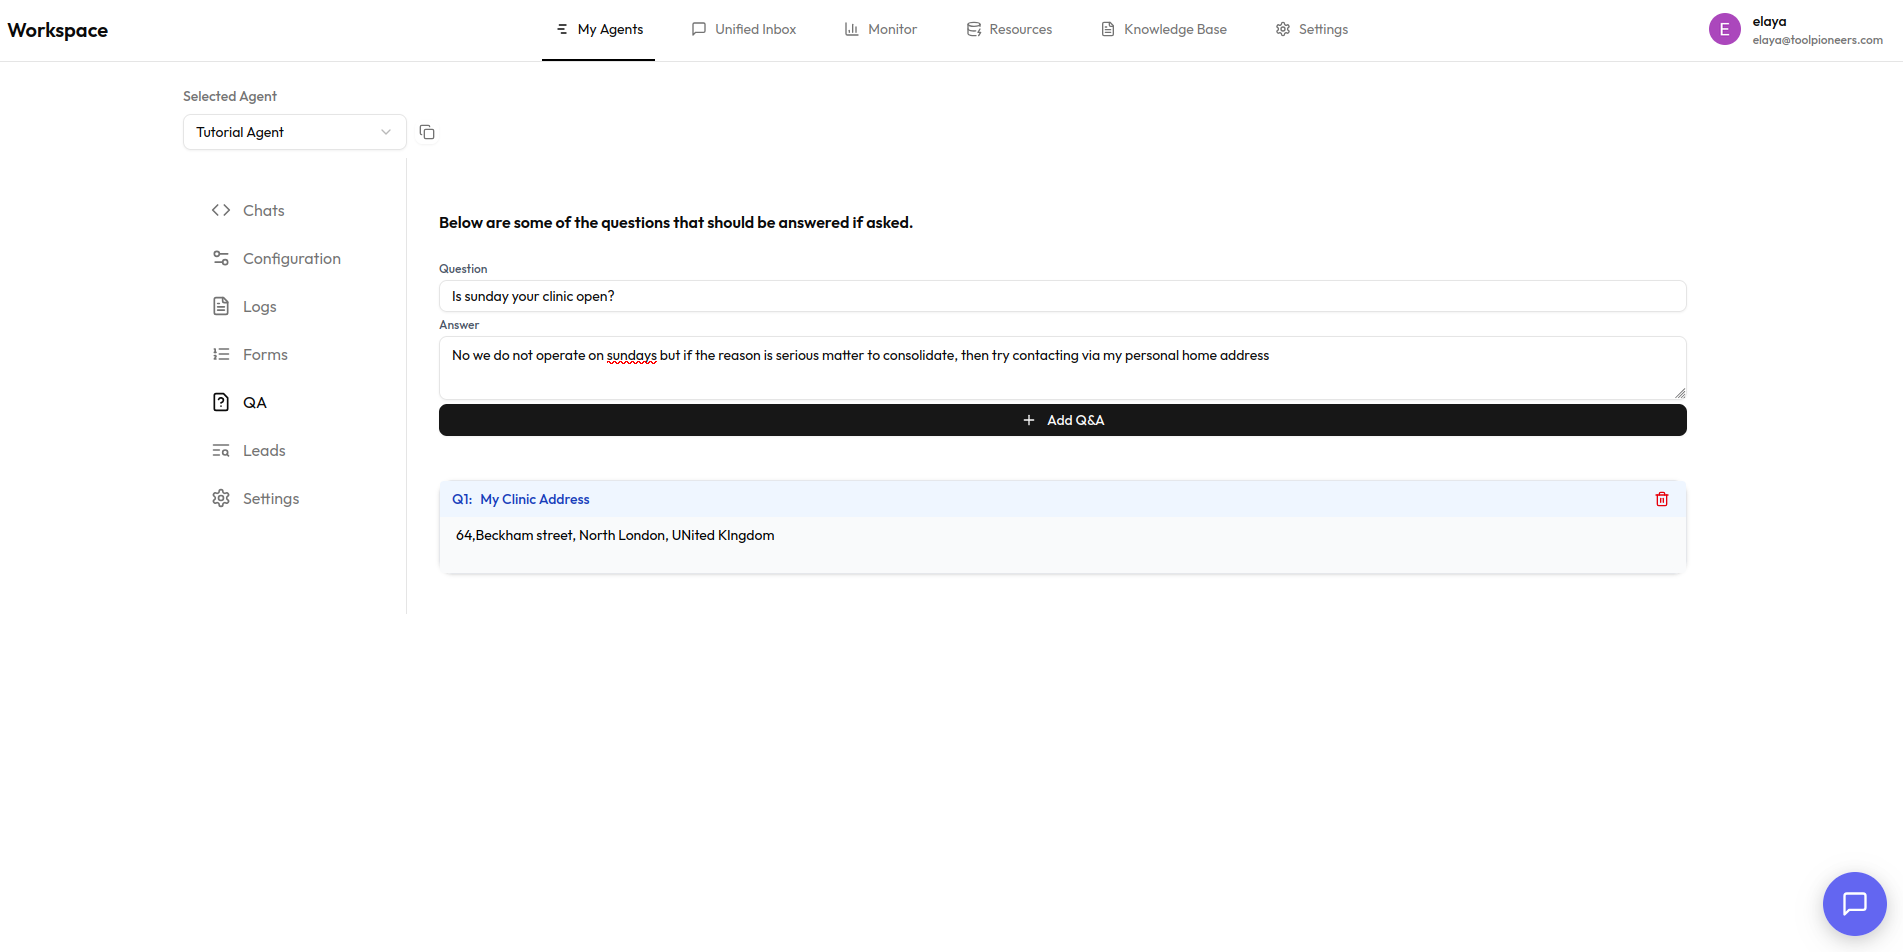
Task: Delete the My Clinic Address Q&A entry
Action: (x=1661, y=499)
